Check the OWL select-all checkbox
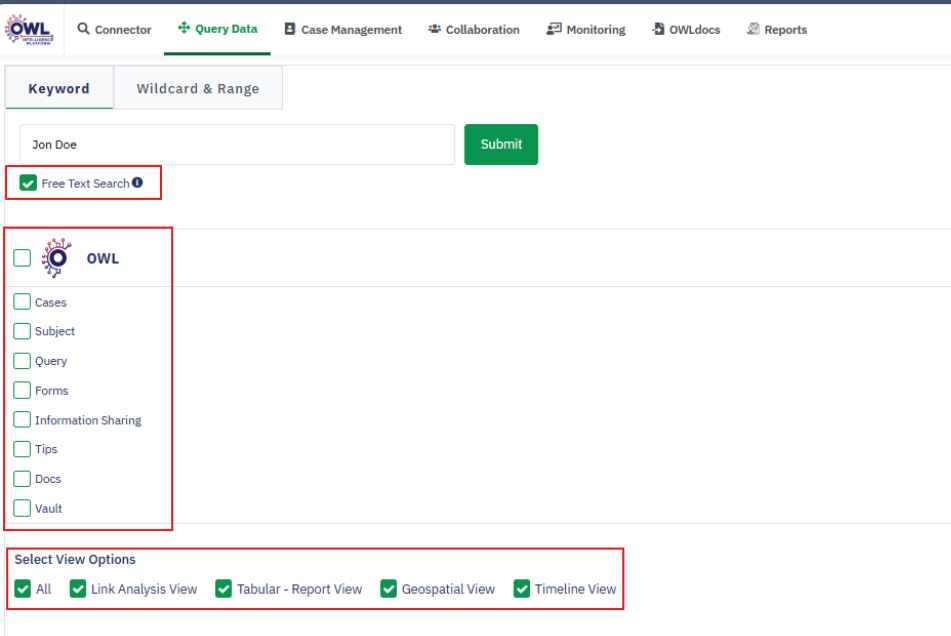Screen dimensions: 951x636 [x=21, y=257]
